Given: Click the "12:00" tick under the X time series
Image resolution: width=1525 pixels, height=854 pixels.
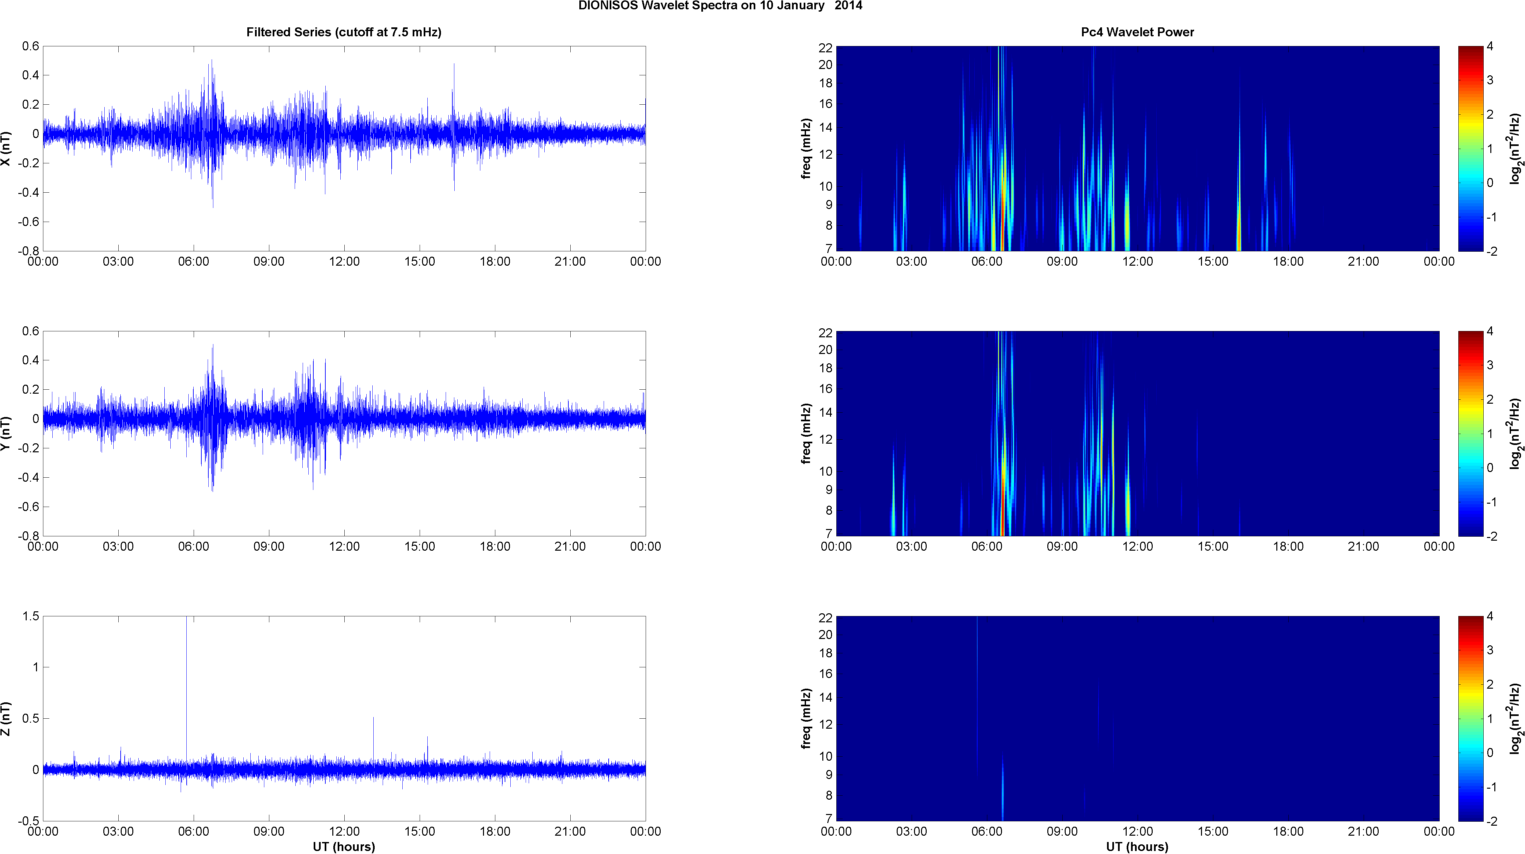Looking at the screenshot, I should 344,262.
